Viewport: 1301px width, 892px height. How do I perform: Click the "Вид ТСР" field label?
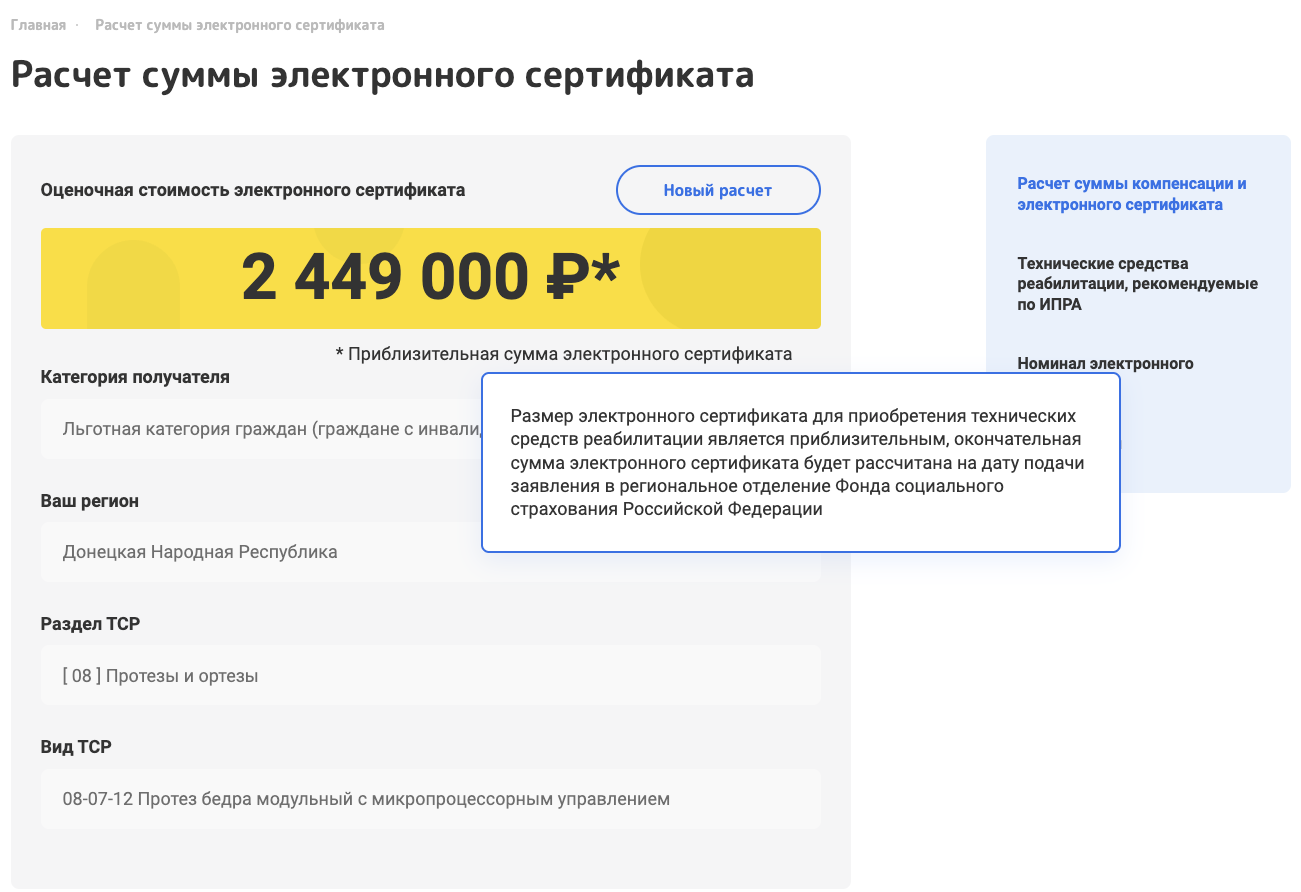76,747
